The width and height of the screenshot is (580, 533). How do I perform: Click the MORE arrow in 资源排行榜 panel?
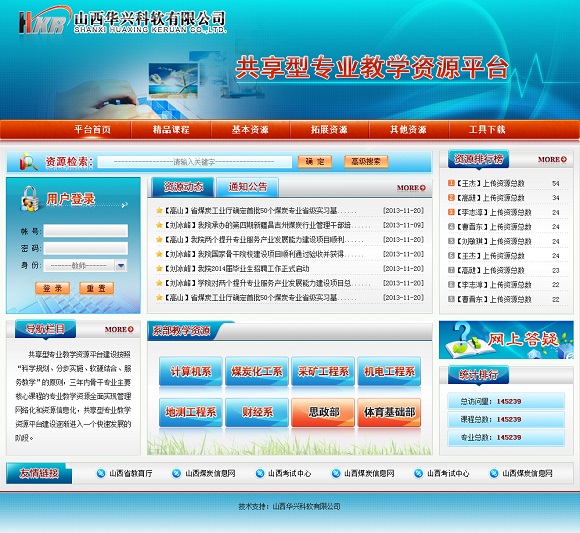point(564,159)
